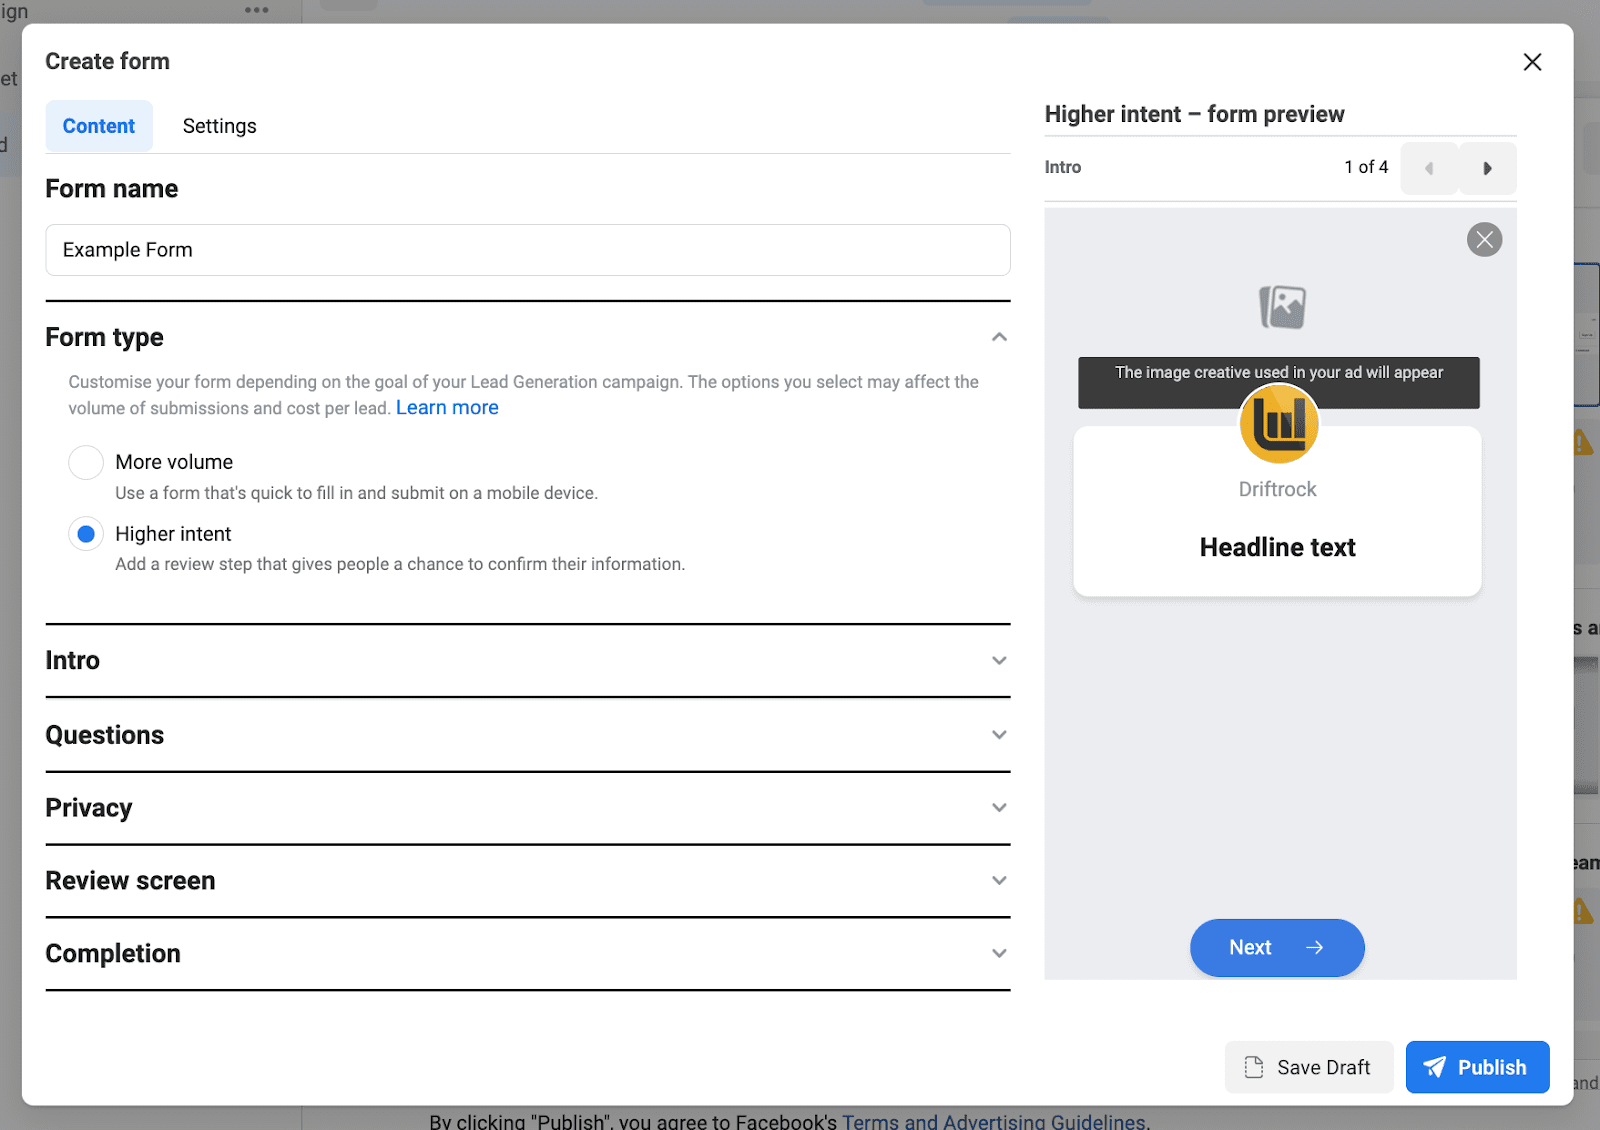Click the three-dot menu behind the dialog
Image resolution: width=1600 pixels, height=1130 pixels.
point(257,10)
